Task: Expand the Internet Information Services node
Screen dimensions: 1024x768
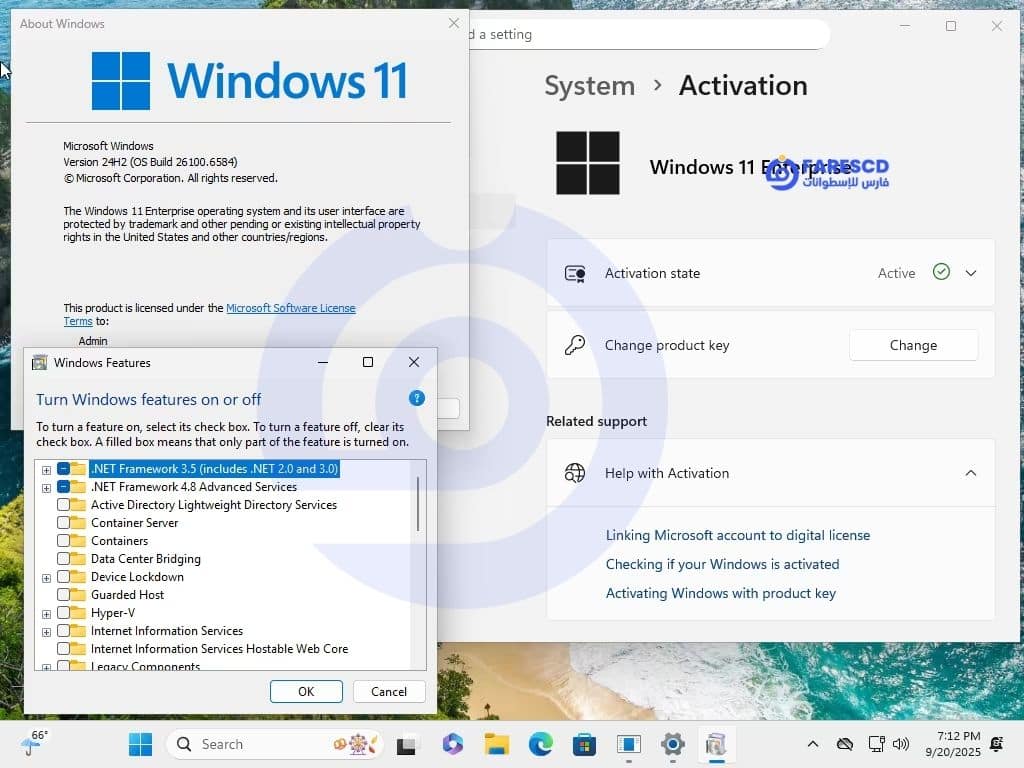Action: coord(46,631)
